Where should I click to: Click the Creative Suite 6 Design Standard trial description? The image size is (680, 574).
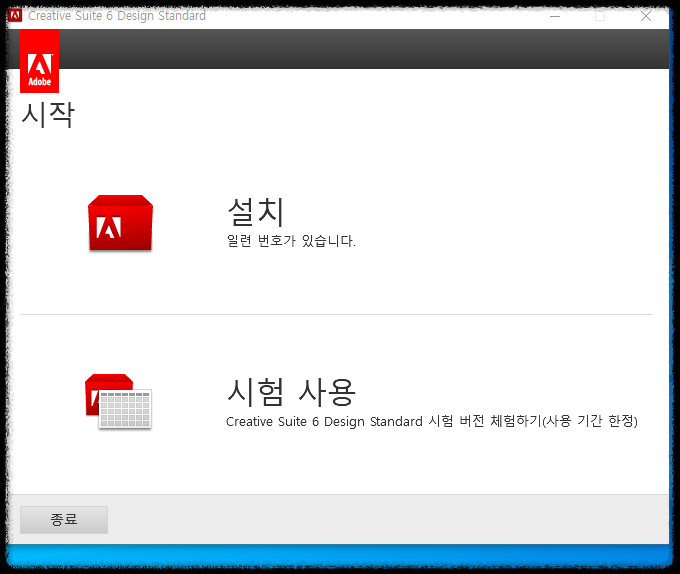click(432, 421)
